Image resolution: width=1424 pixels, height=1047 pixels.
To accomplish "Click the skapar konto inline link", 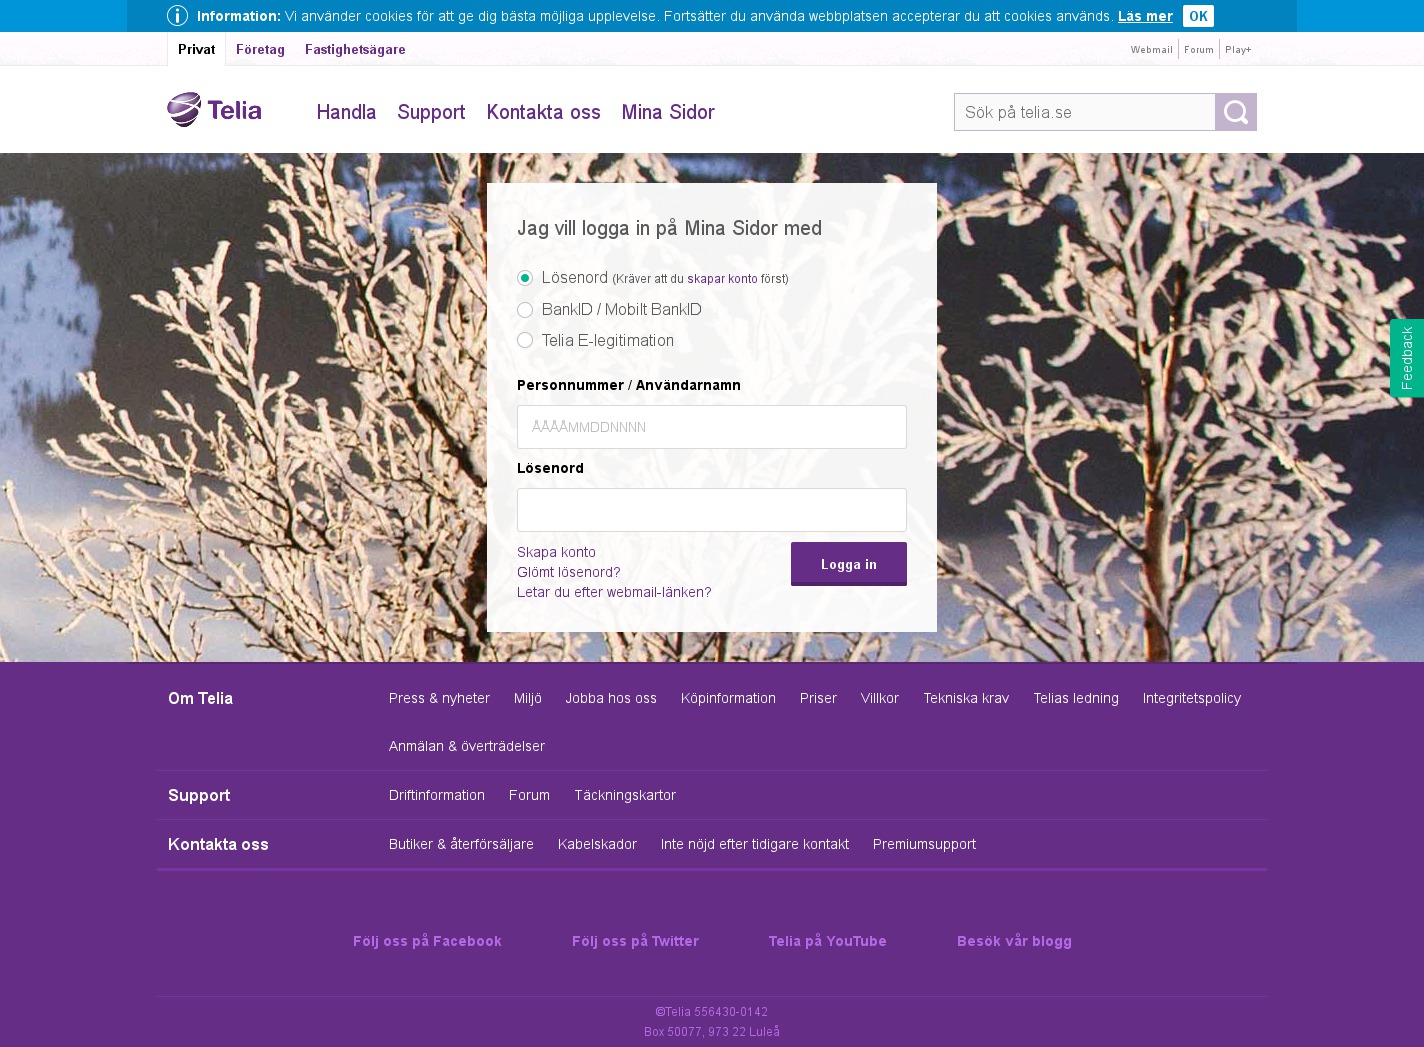I will point(722,279).
